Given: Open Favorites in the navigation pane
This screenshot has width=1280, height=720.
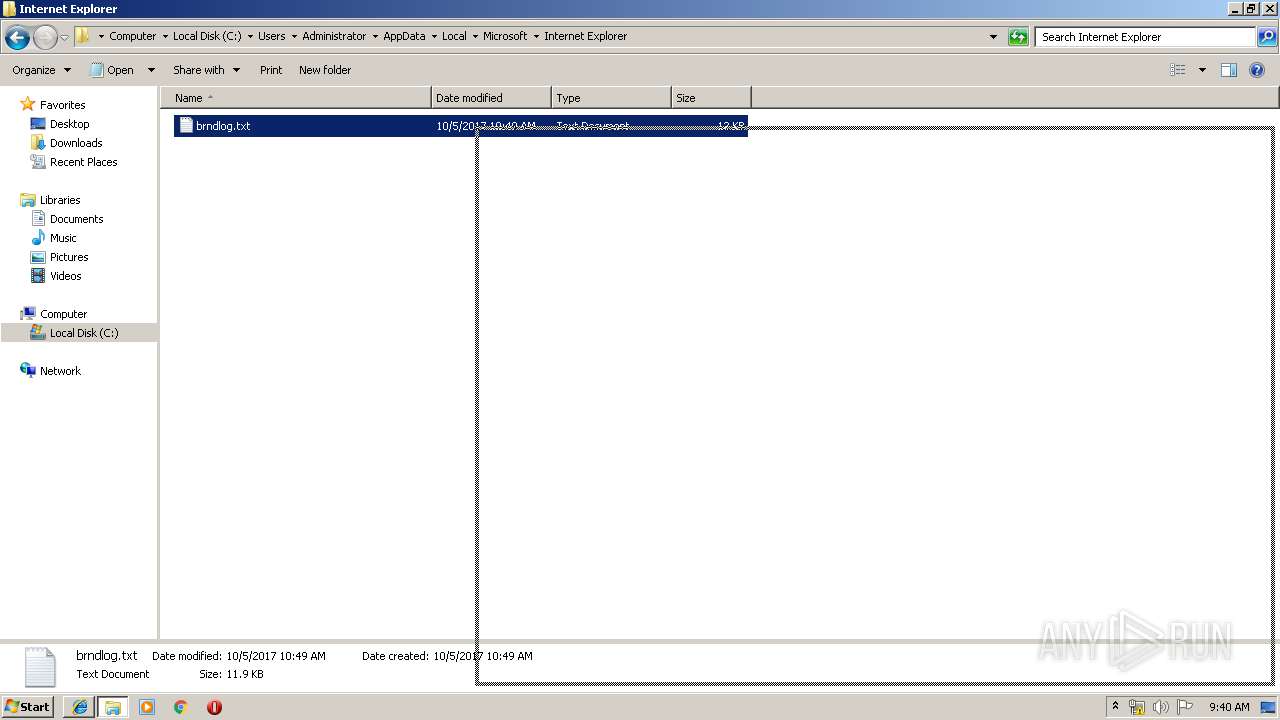Looking at the screenshot, I should coord(62,105).
